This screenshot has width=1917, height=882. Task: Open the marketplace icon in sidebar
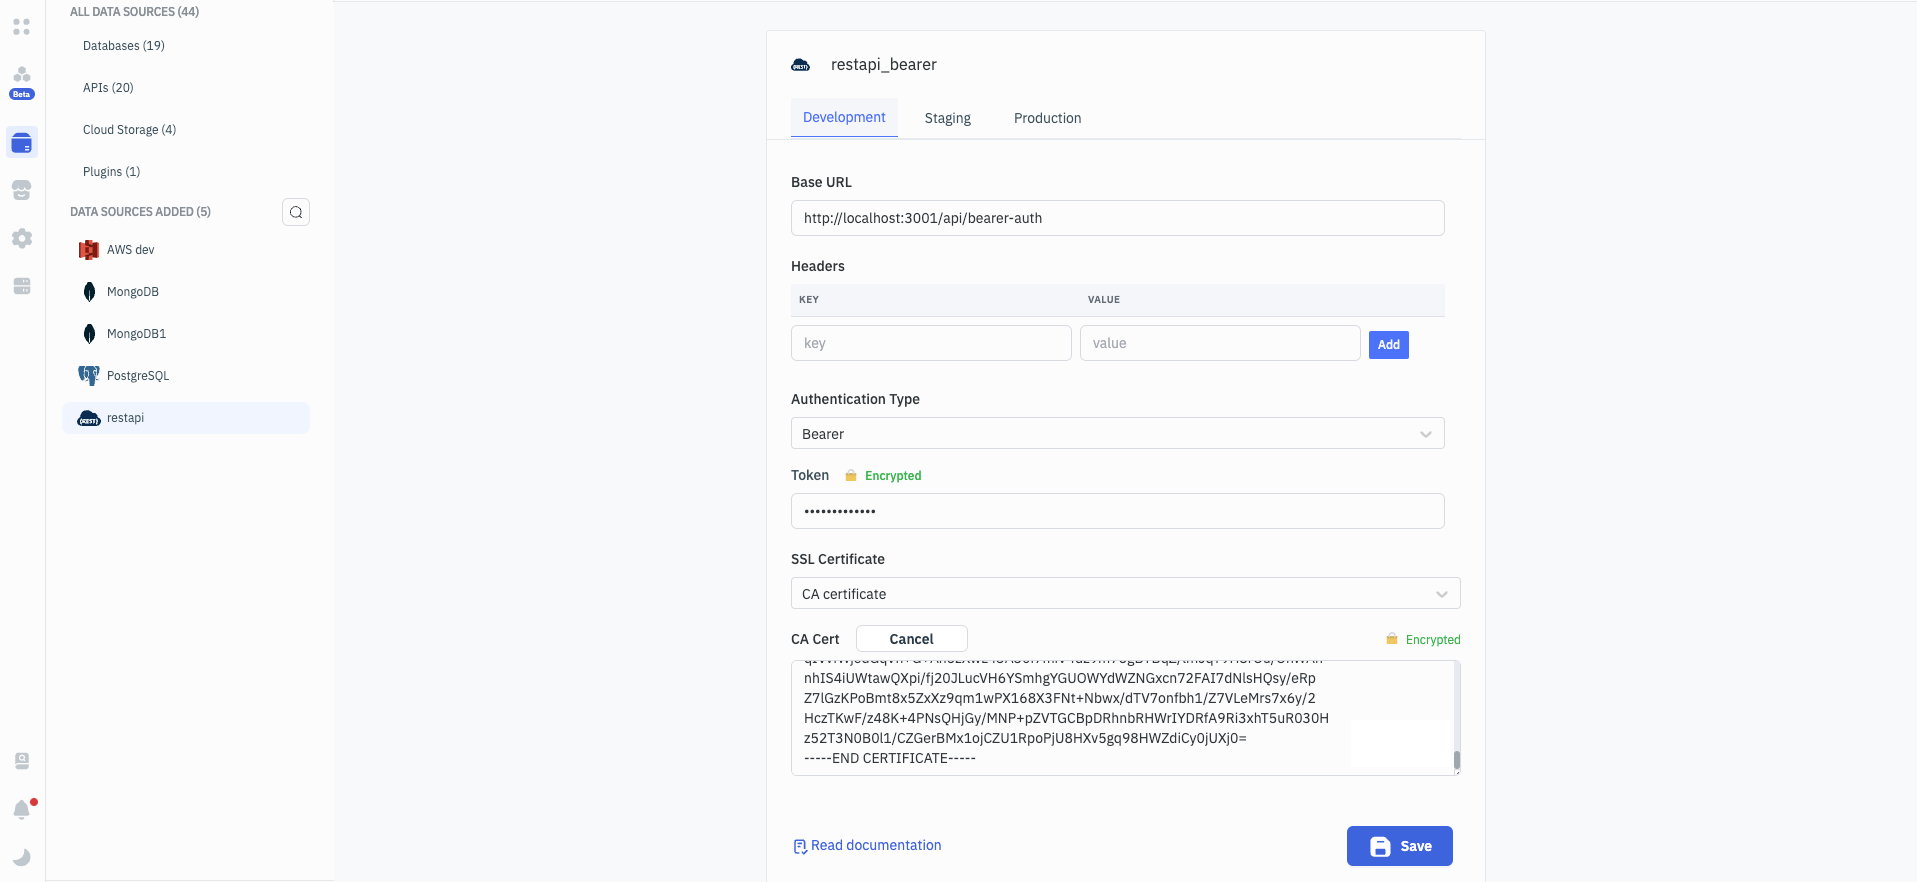pyautogui.click(x=22, y=190)
